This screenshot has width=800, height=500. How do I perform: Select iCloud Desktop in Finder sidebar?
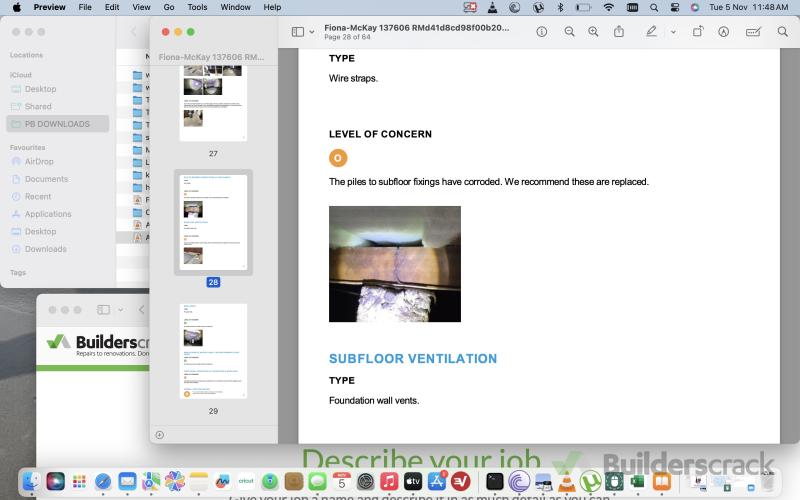pyautogui.click(x=40, y=89)
